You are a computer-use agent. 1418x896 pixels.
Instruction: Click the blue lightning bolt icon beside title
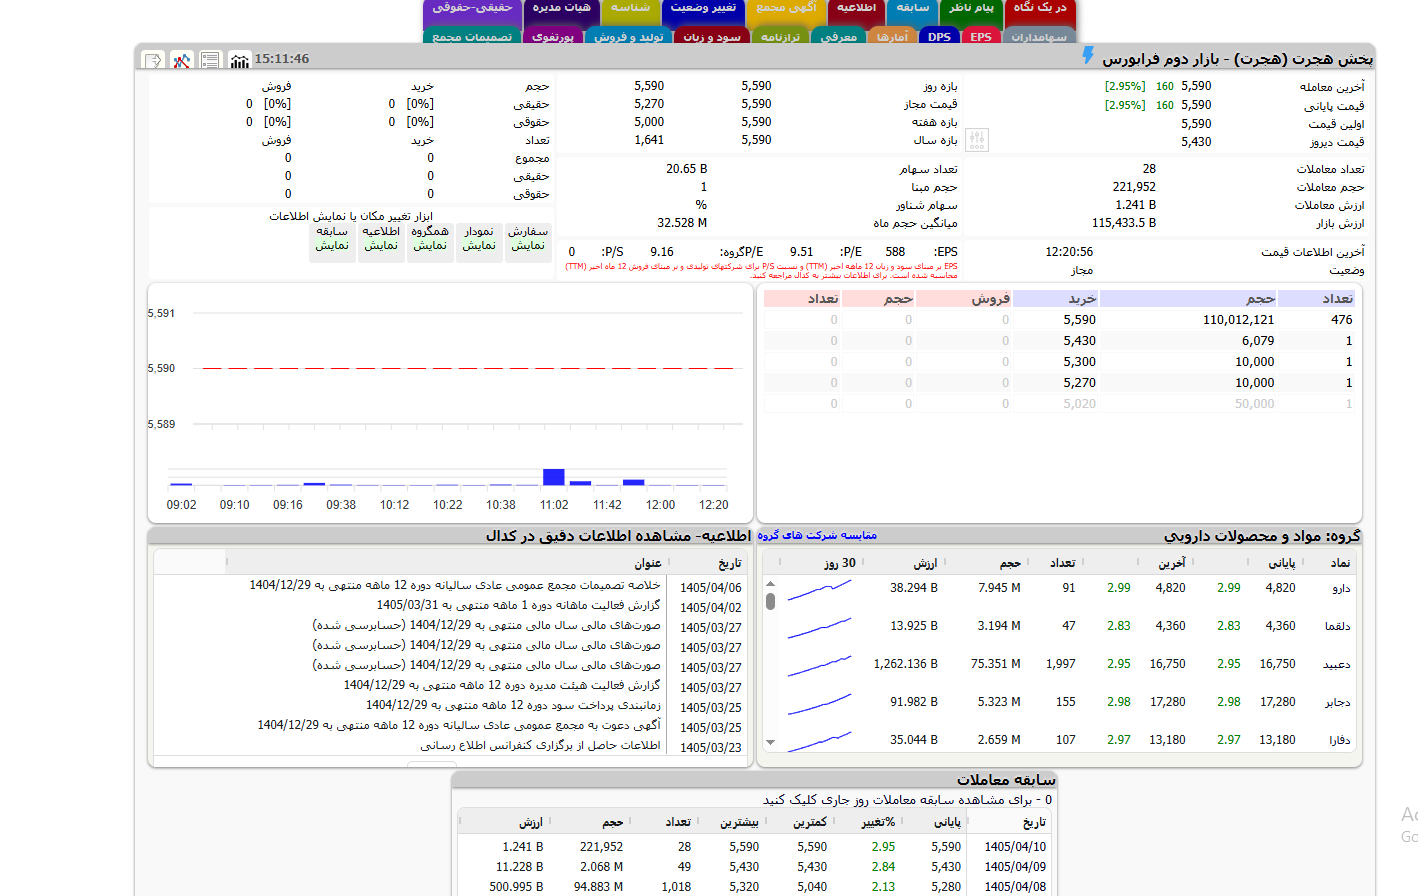[x=1088, y=55]
